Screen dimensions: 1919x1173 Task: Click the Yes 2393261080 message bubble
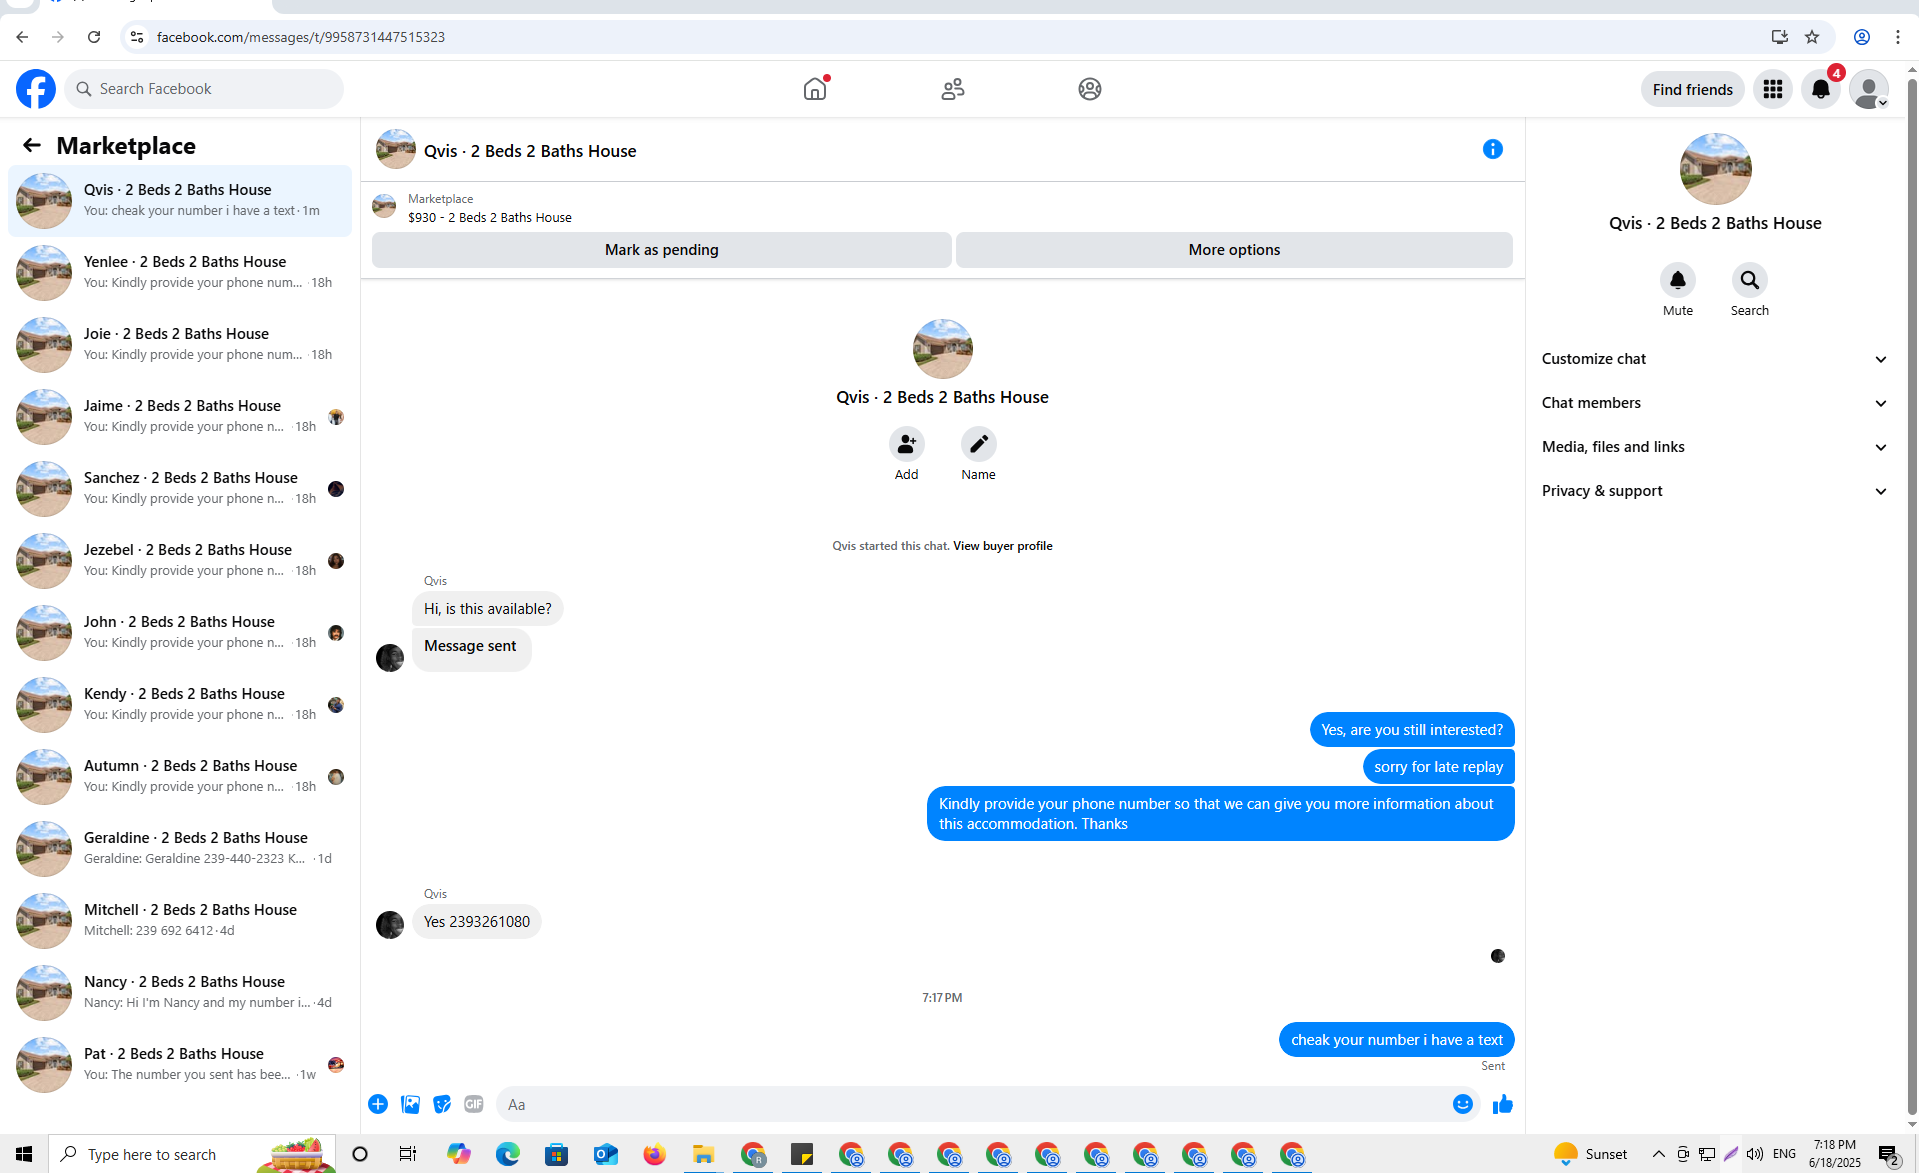pos(477,922)
